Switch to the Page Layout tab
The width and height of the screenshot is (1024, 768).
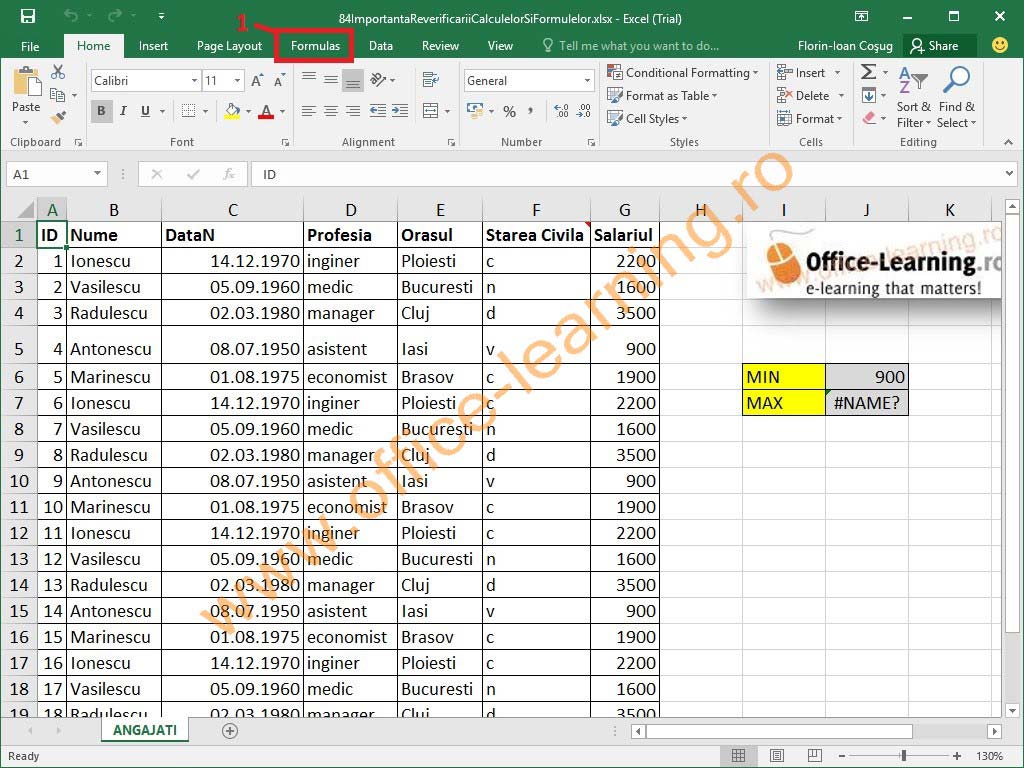(x=229, y=46)
